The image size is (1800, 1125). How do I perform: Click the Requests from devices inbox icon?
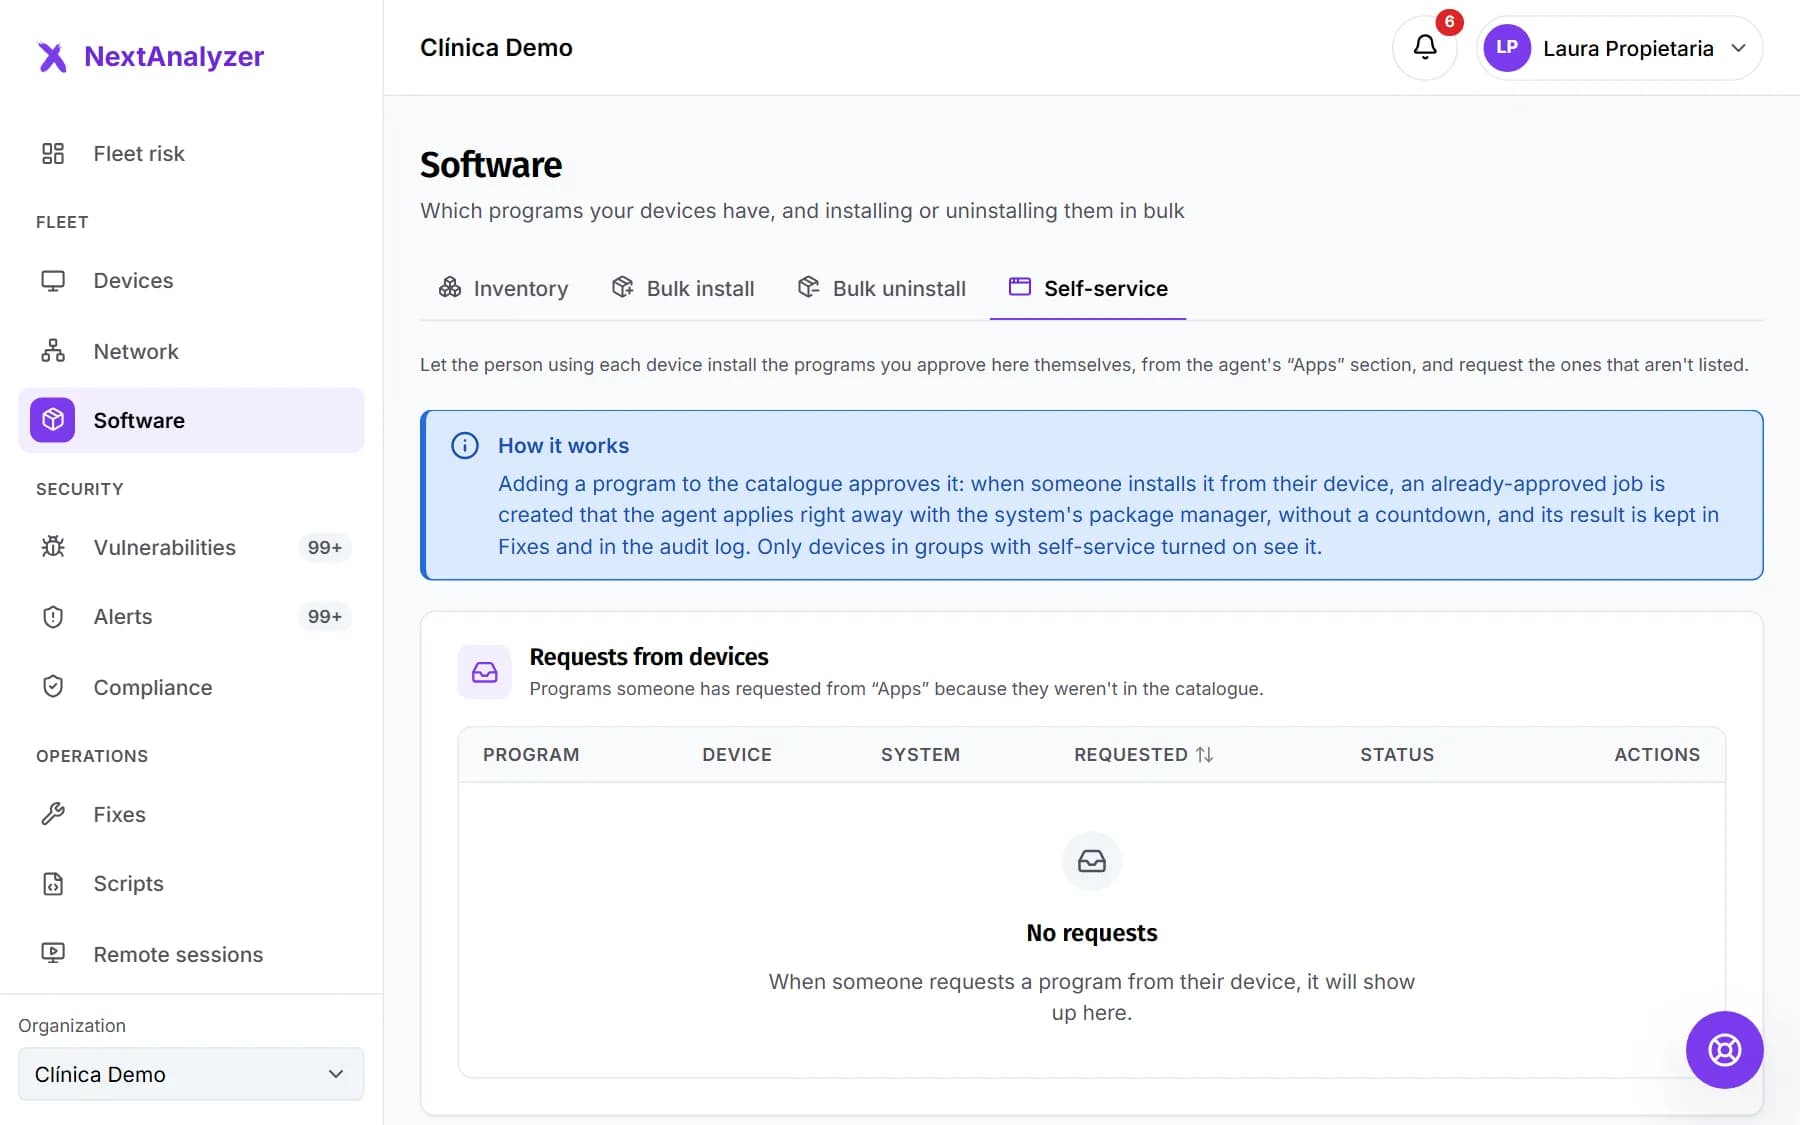[485, 672]
